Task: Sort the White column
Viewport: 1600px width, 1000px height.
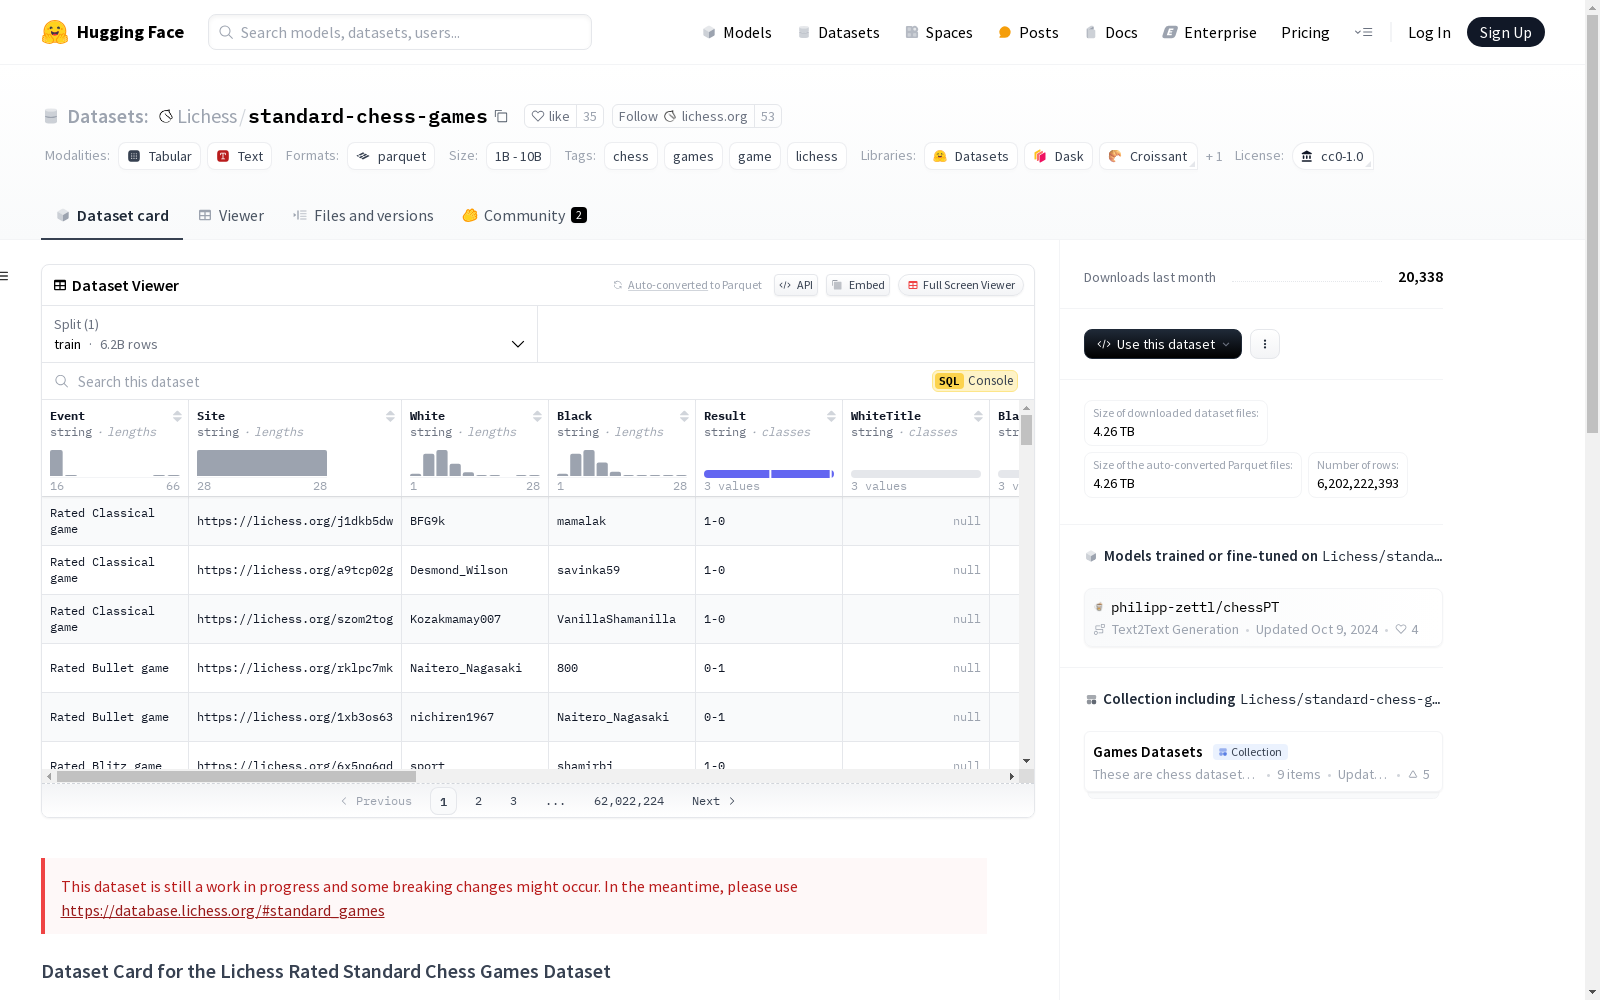Action: 537,416
